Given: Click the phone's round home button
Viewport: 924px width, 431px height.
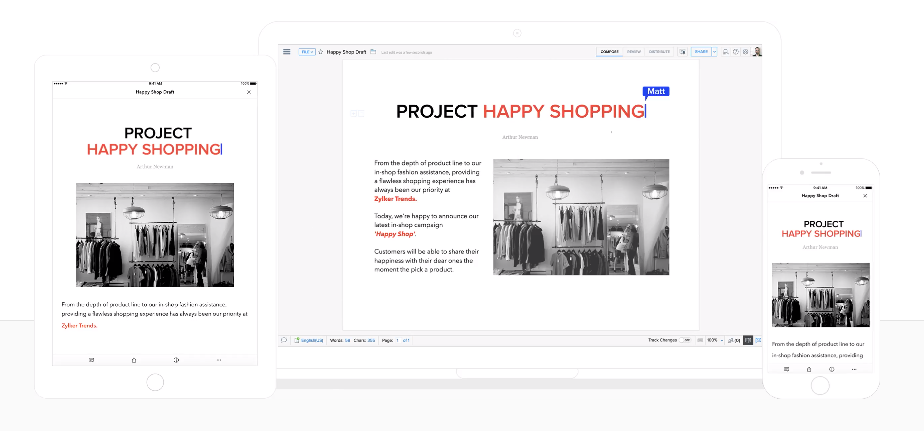Looking at the screenshot, I should 820,385.
